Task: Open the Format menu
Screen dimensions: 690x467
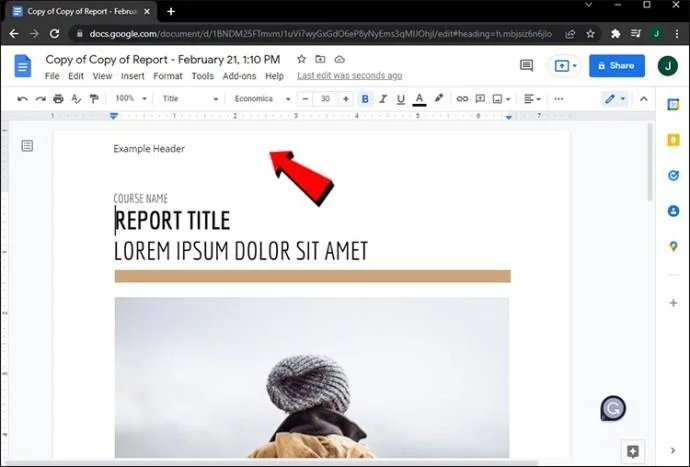Action: [168, 76]
